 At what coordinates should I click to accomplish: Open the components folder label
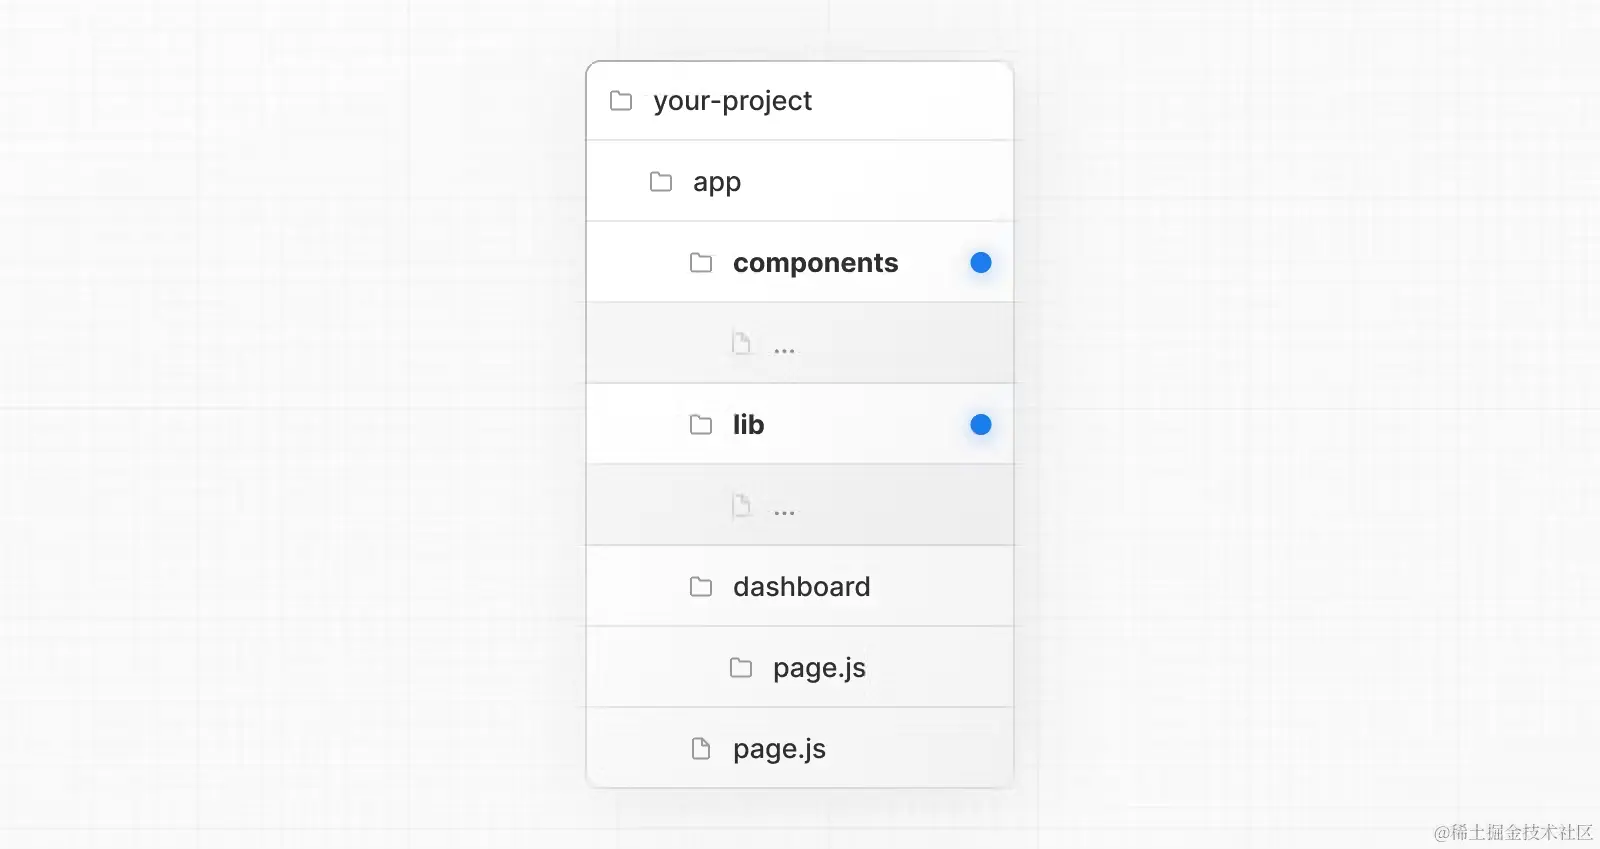click(x=816, y=263)
